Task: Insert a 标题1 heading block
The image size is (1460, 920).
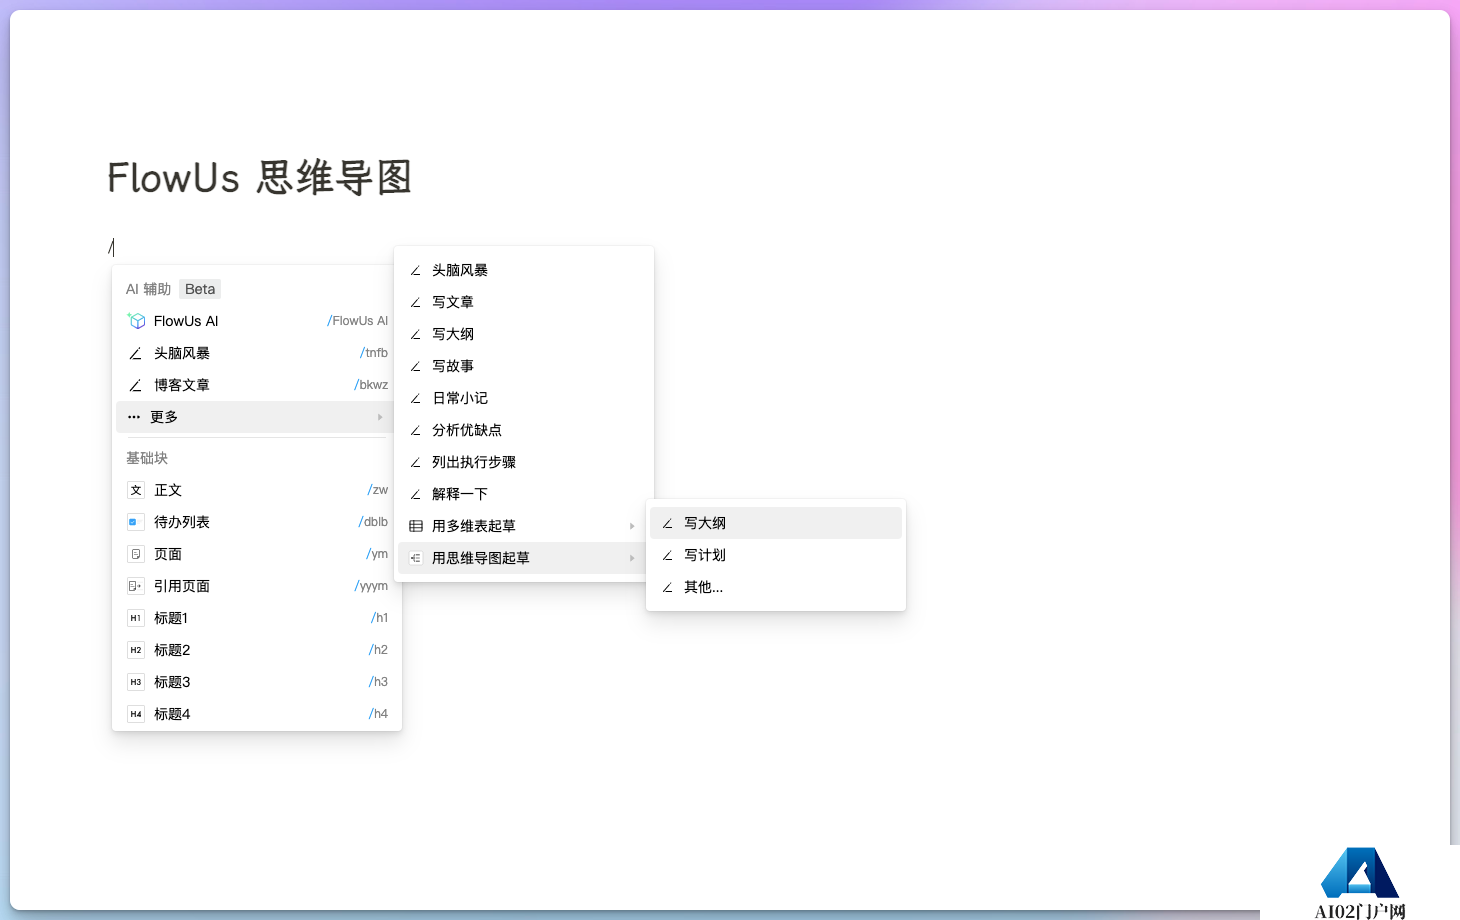Action: tap(256, 618)
